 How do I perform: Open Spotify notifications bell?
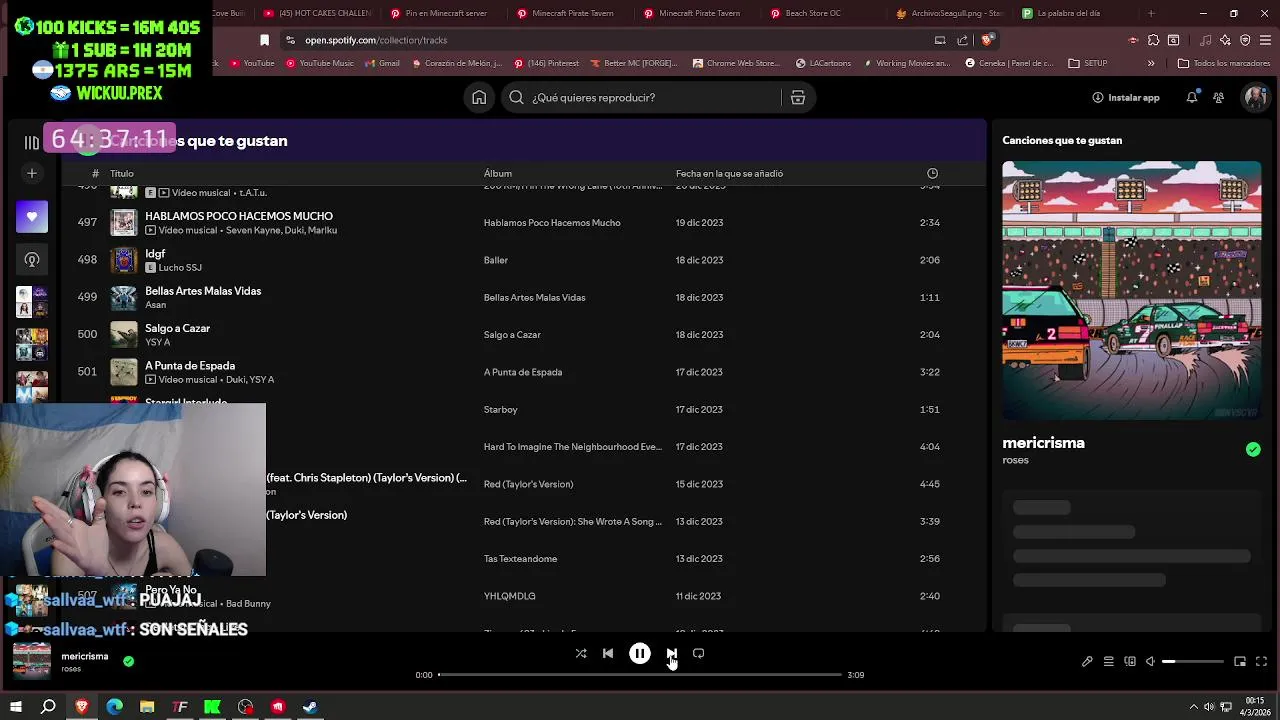coord(1192,97)
